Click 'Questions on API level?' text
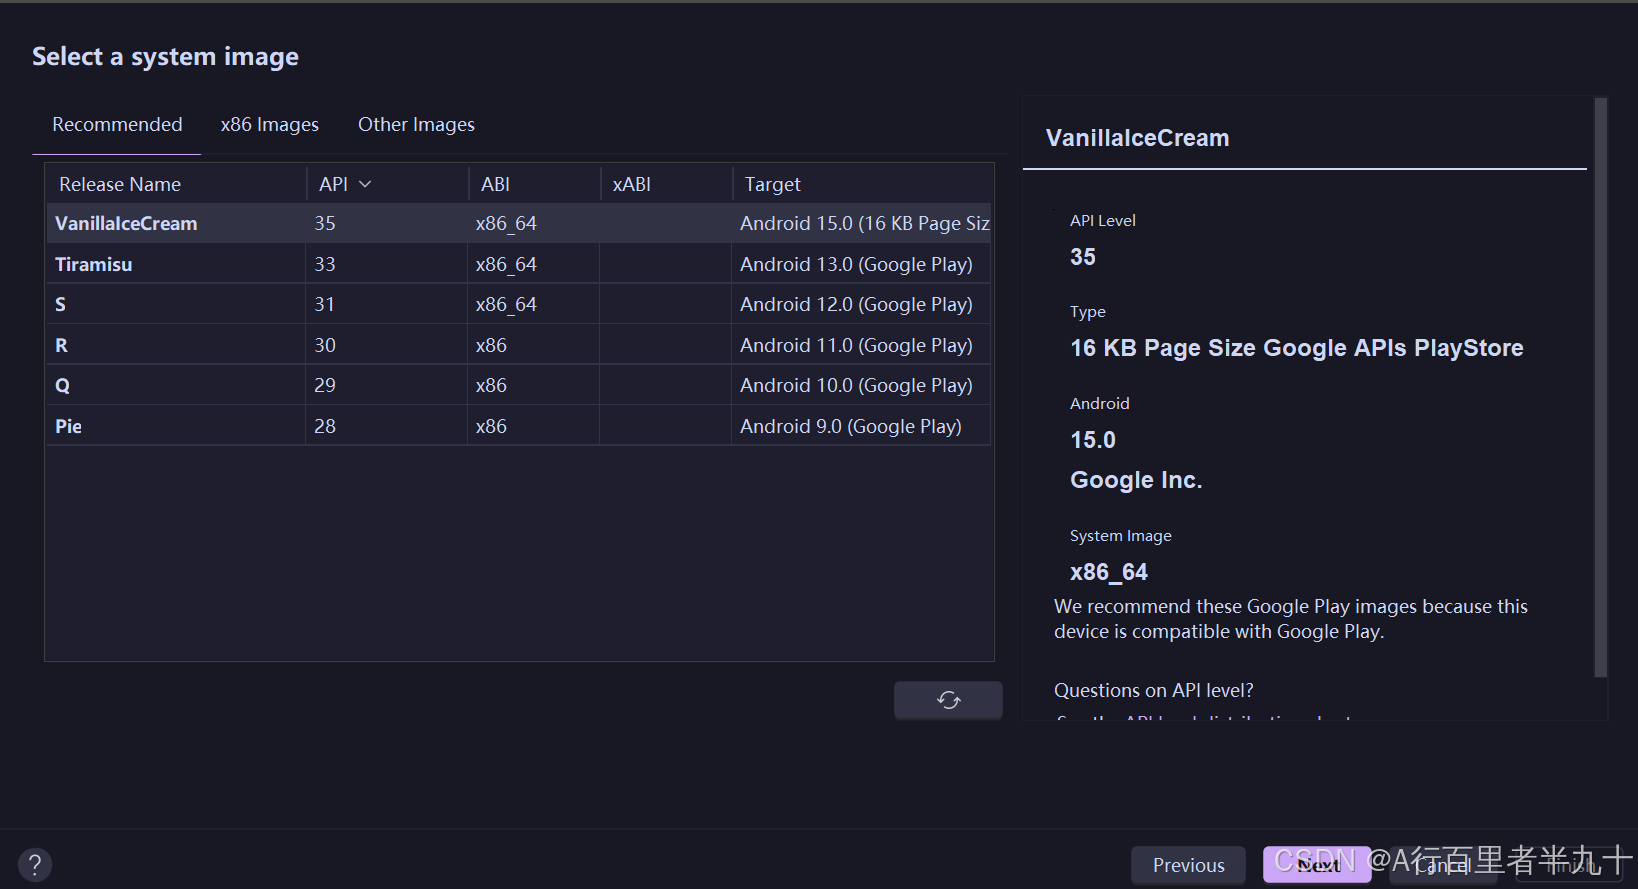The width and height of the screenshot is (1638, 889). pyautogui.click(x=1153, y=690)
